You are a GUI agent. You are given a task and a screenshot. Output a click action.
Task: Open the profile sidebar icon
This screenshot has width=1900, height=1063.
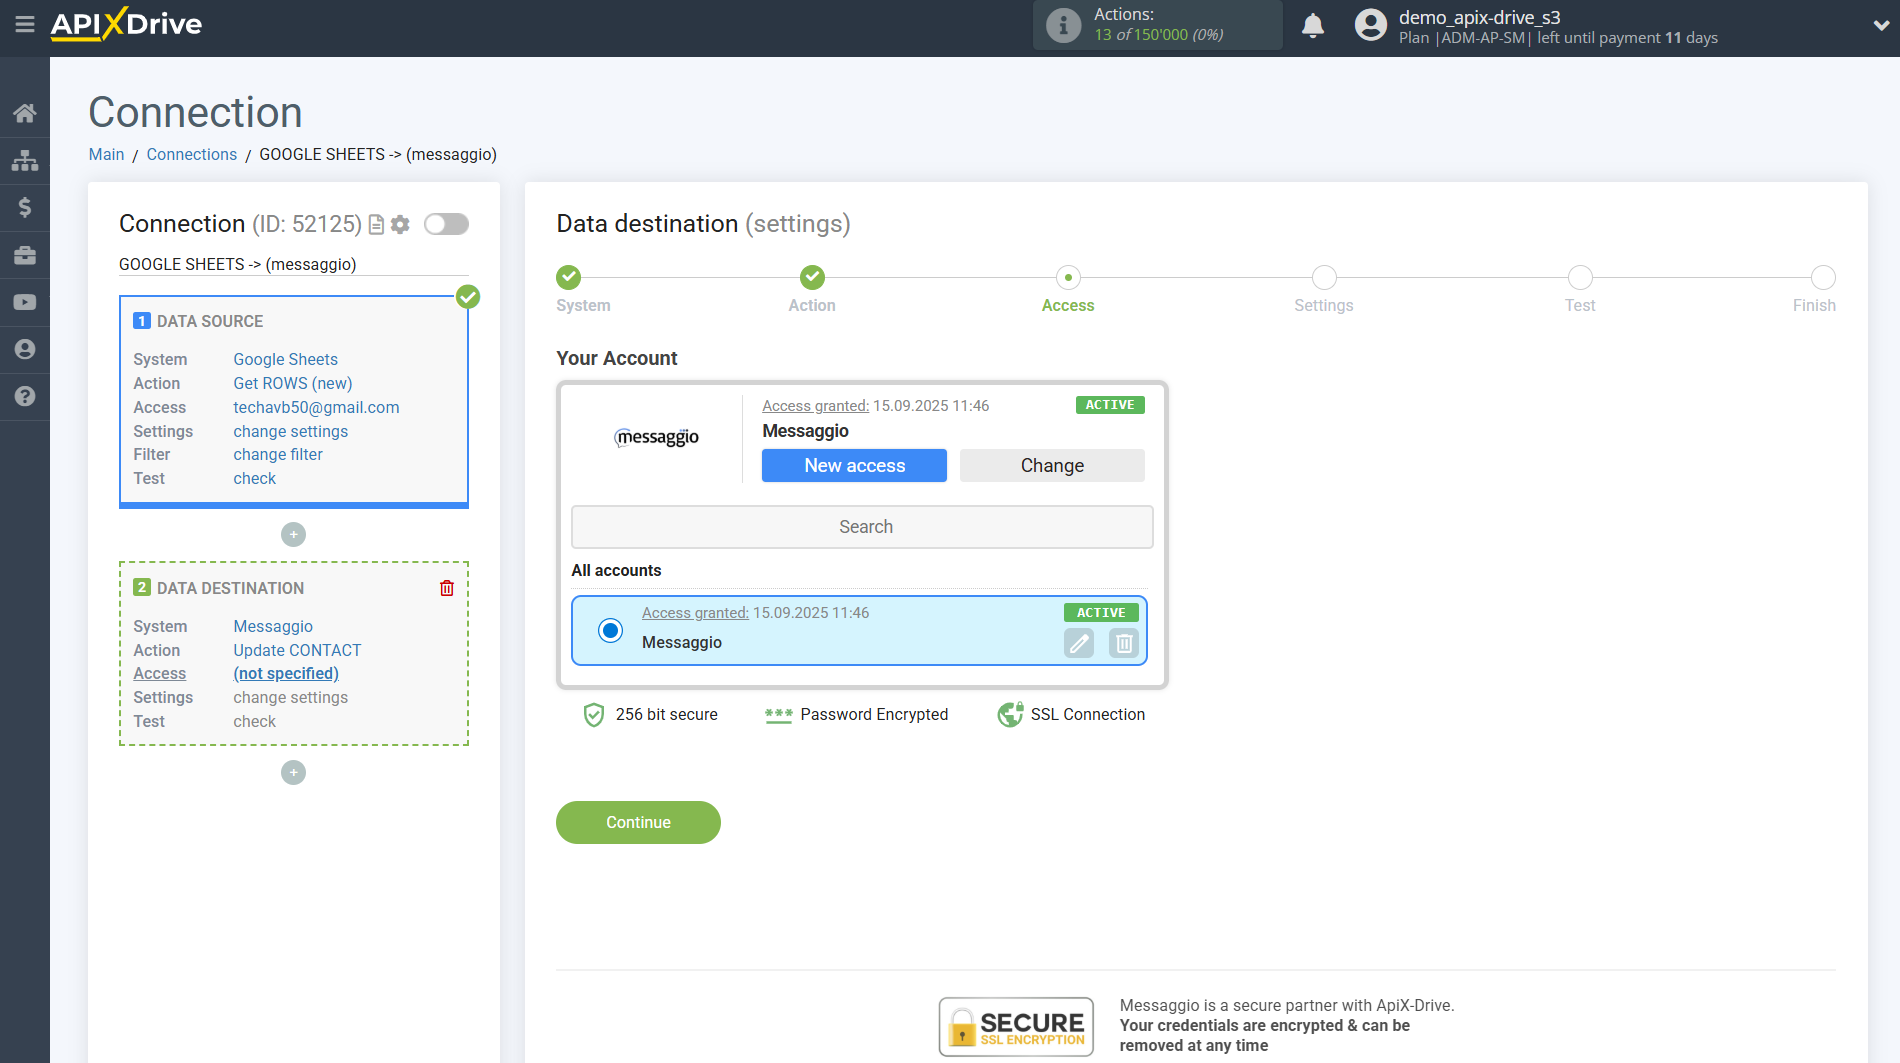pyautogui.click(x=25, y=349)
